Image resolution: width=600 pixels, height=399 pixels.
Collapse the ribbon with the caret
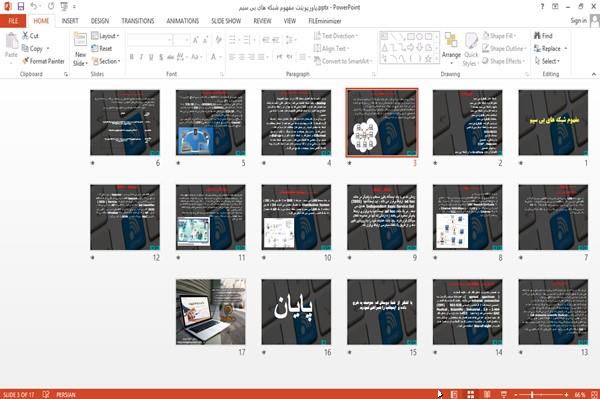593,74
